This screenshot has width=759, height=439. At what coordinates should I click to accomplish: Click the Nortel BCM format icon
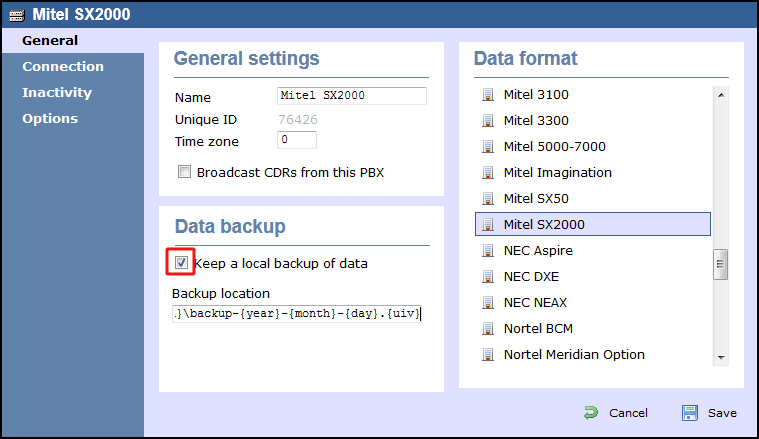(x=488, y=329)
